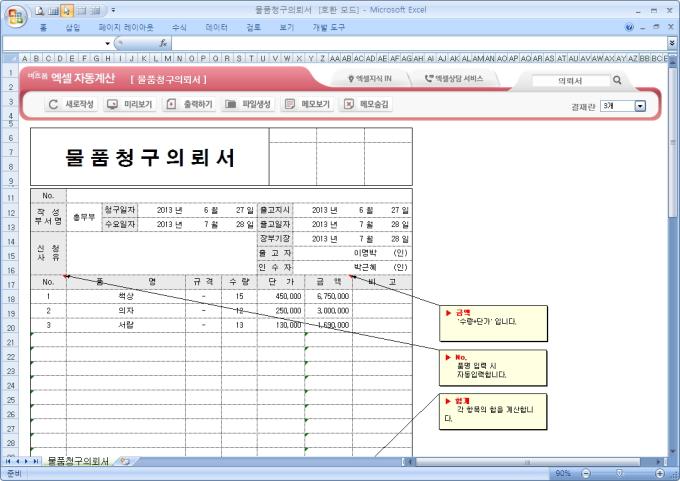Viewport: 680px width, 481px height.
Task: Click the 메모보기 note icon
Action: coord(290,104)
